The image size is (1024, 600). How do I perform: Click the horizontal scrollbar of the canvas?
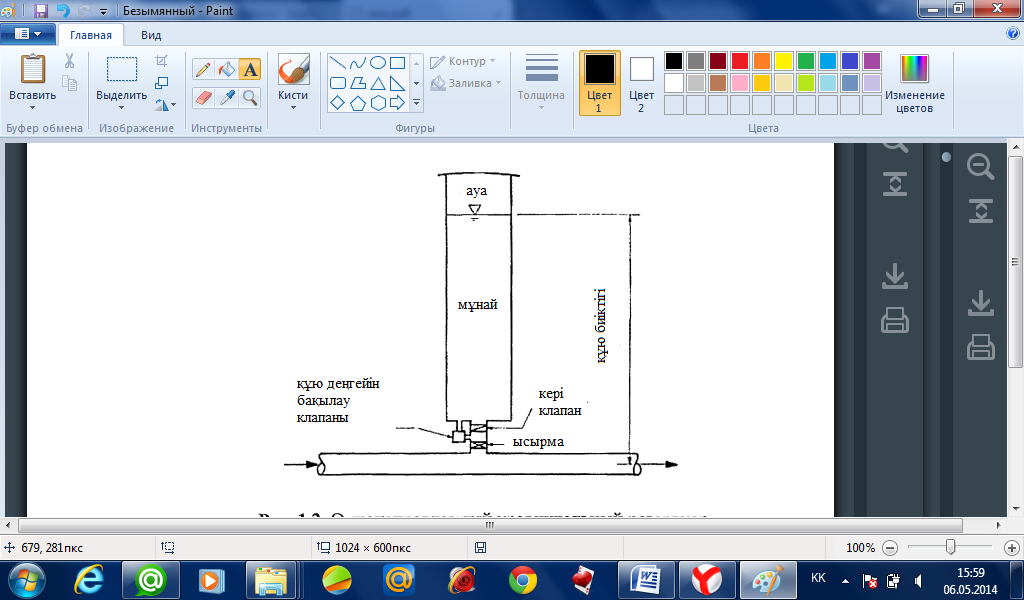[490, 525]
